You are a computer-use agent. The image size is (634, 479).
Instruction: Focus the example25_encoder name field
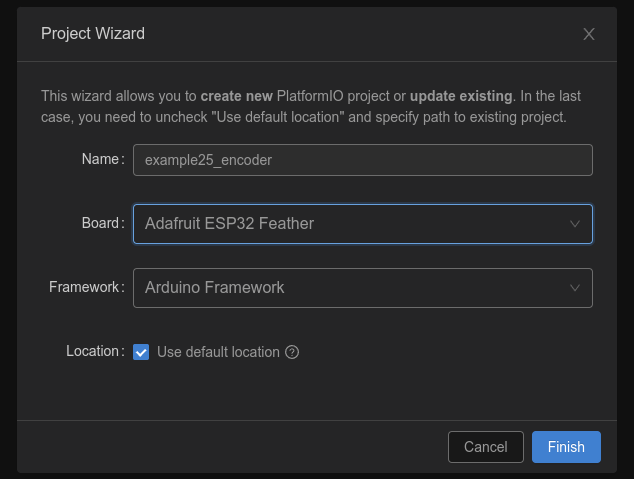(x=362, y=160)
